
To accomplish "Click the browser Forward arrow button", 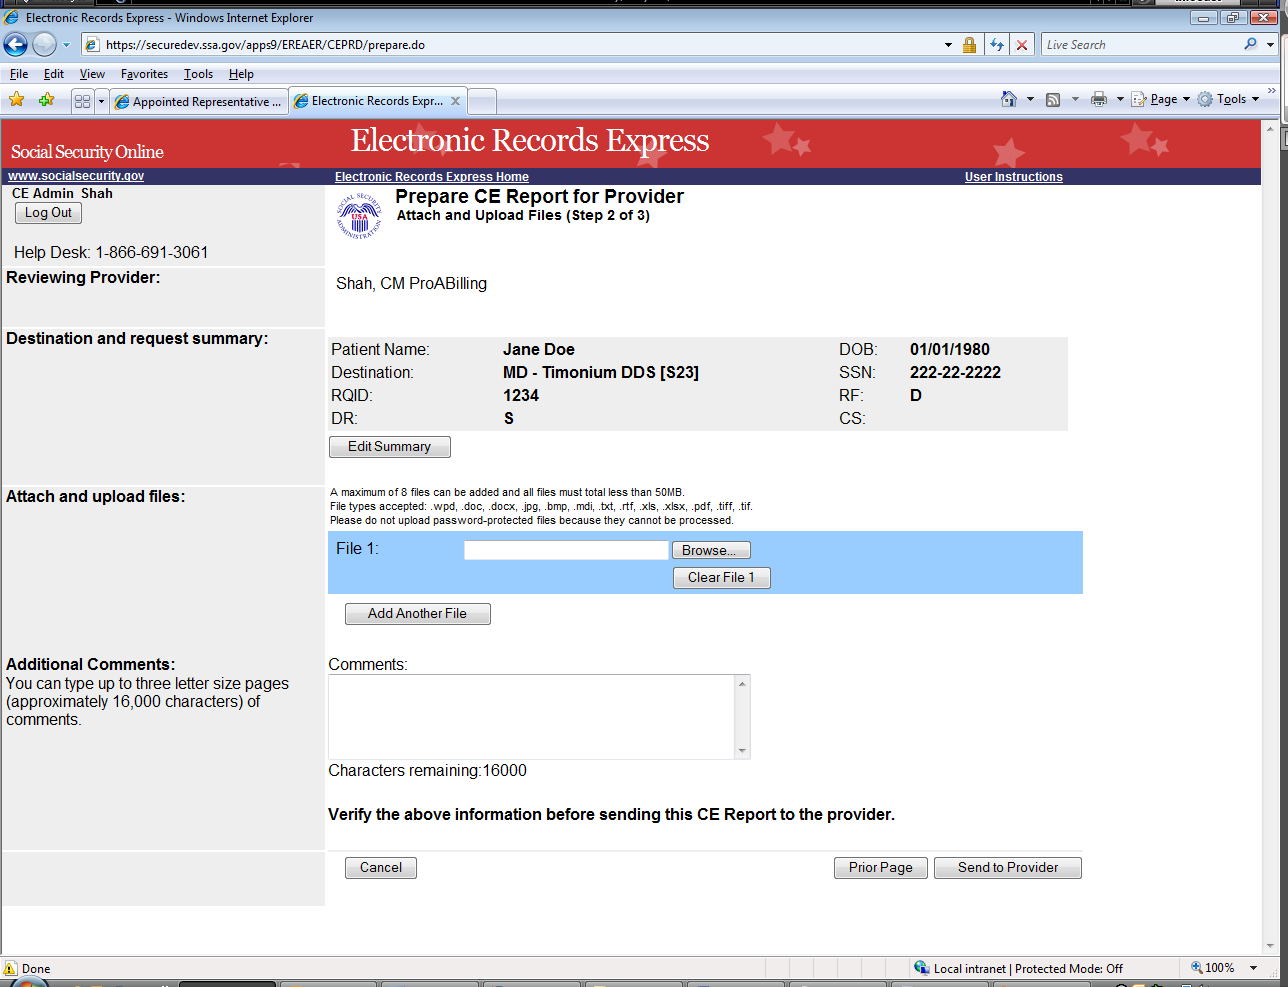I will 44,44.
